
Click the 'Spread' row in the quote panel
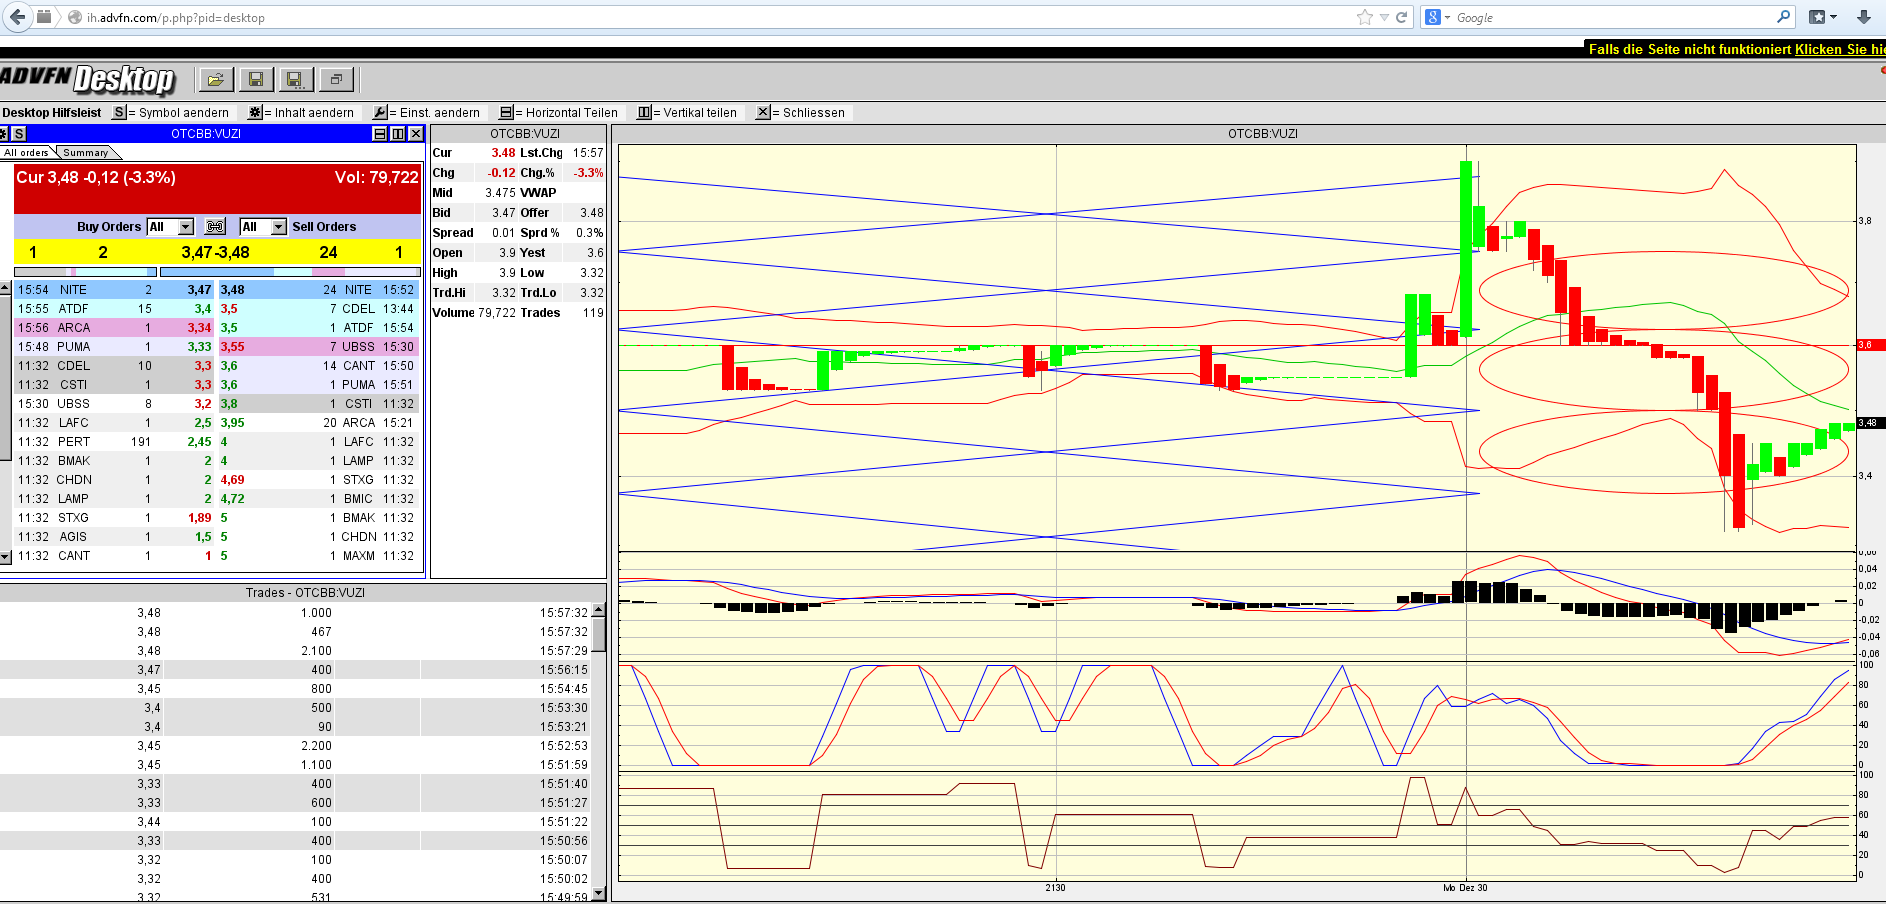coord(518,233)
